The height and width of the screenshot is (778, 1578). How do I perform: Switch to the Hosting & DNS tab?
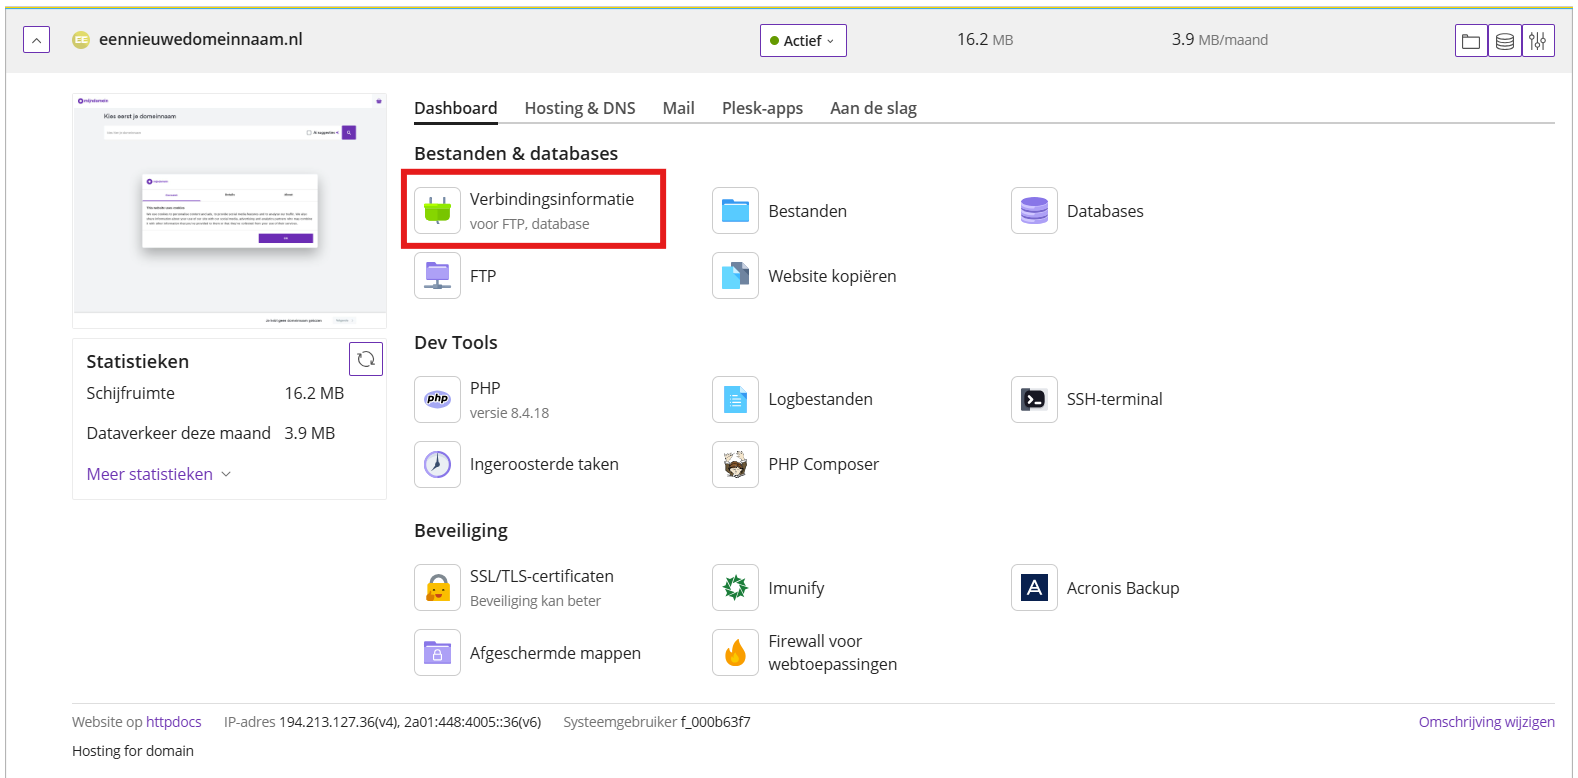pyautogui.click(x=579, y=108)
